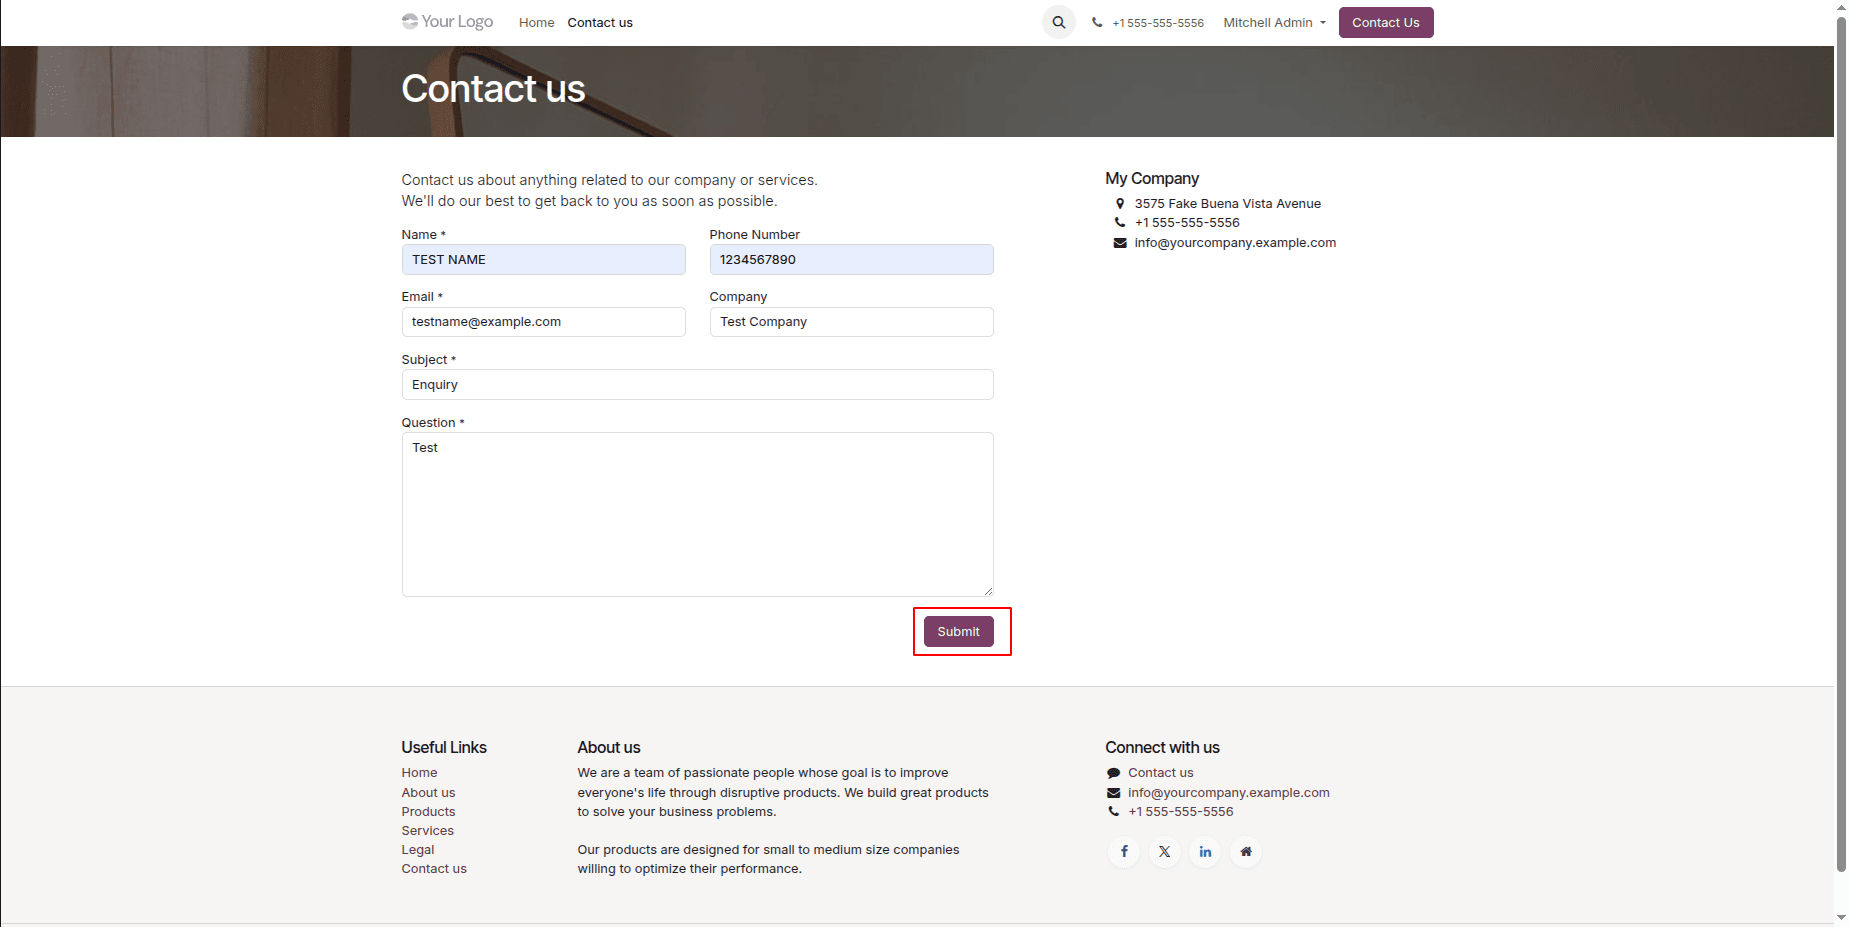Click footer phone number +1 555-555-5556
1849x927 pixels.
point(1180,812)
